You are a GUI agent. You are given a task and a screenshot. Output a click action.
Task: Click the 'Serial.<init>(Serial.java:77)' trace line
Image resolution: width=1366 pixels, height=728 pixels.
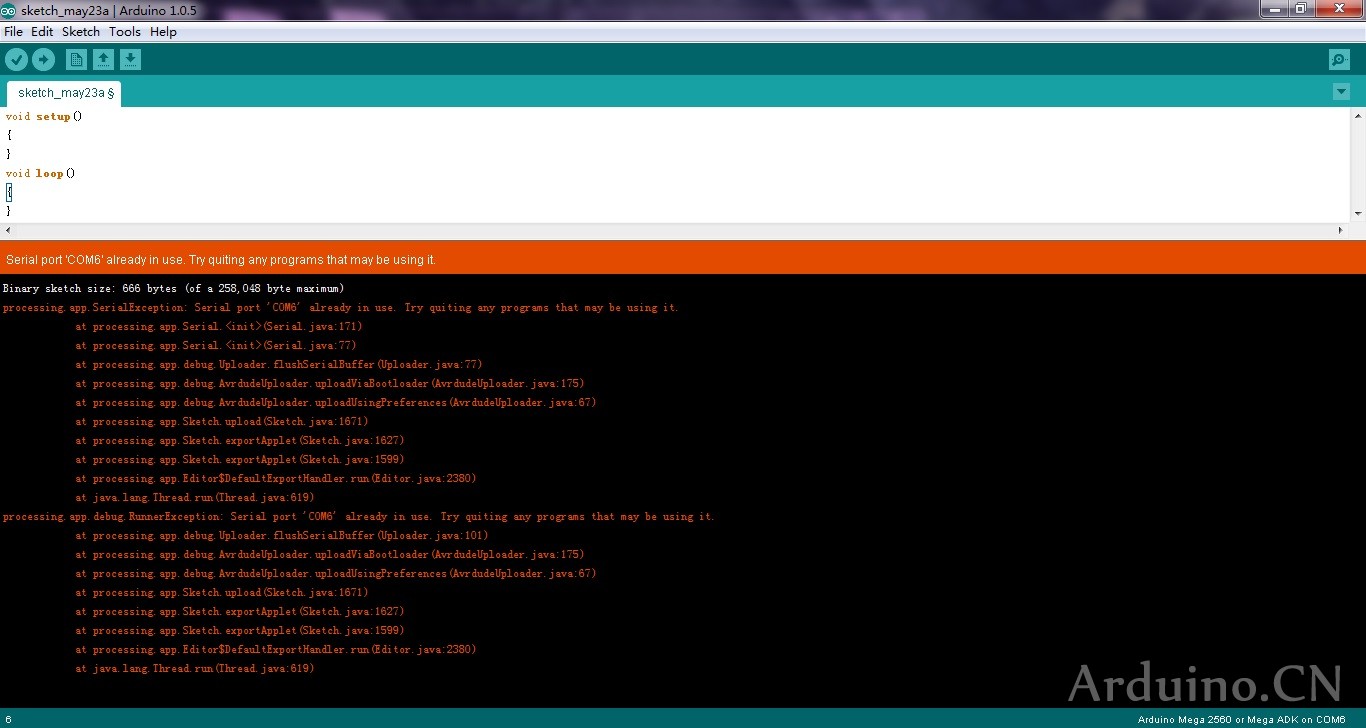216,346
